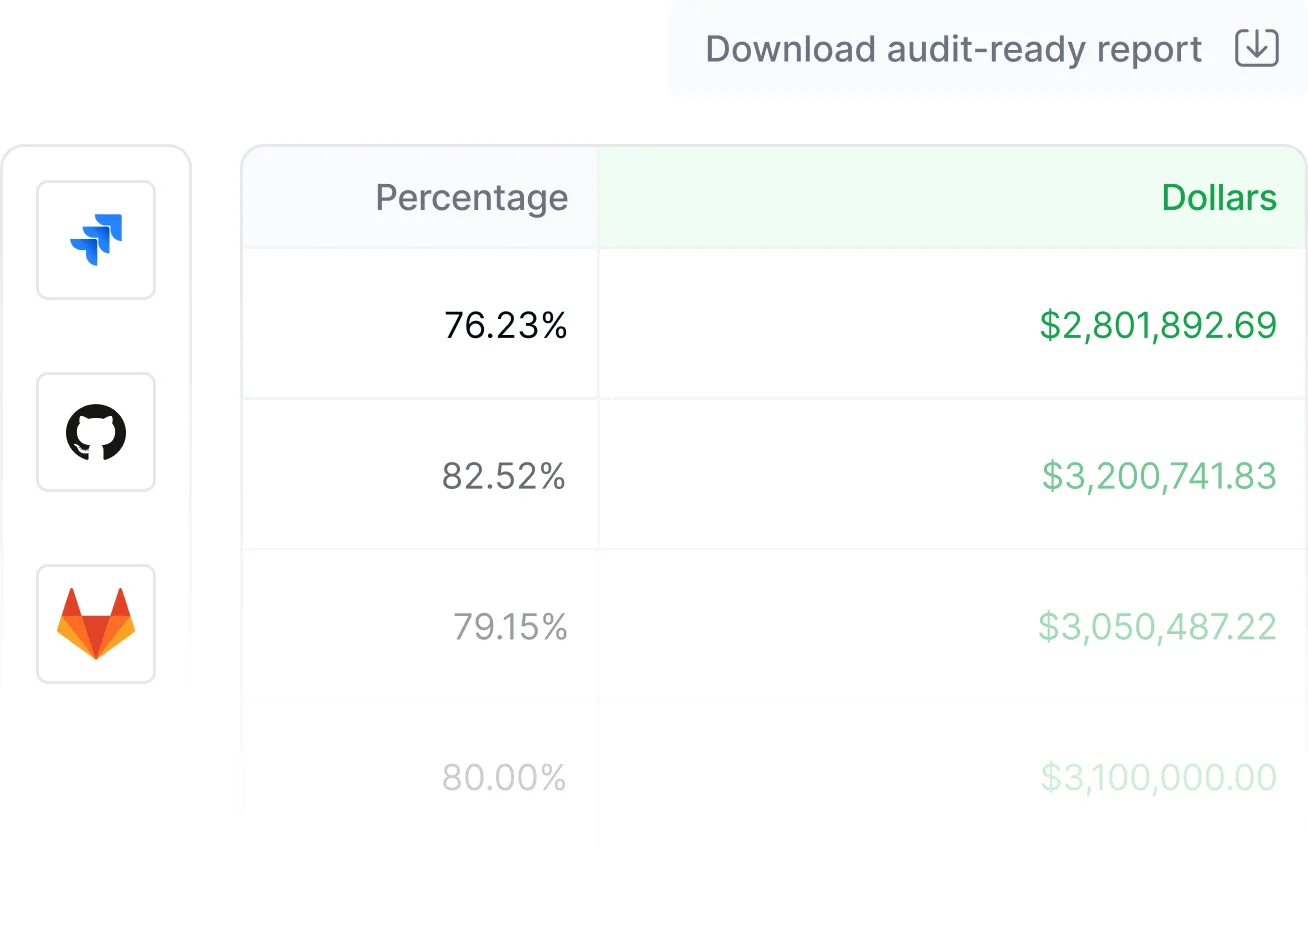Click empty header space left of Percentage label

[x=305, y=198]
